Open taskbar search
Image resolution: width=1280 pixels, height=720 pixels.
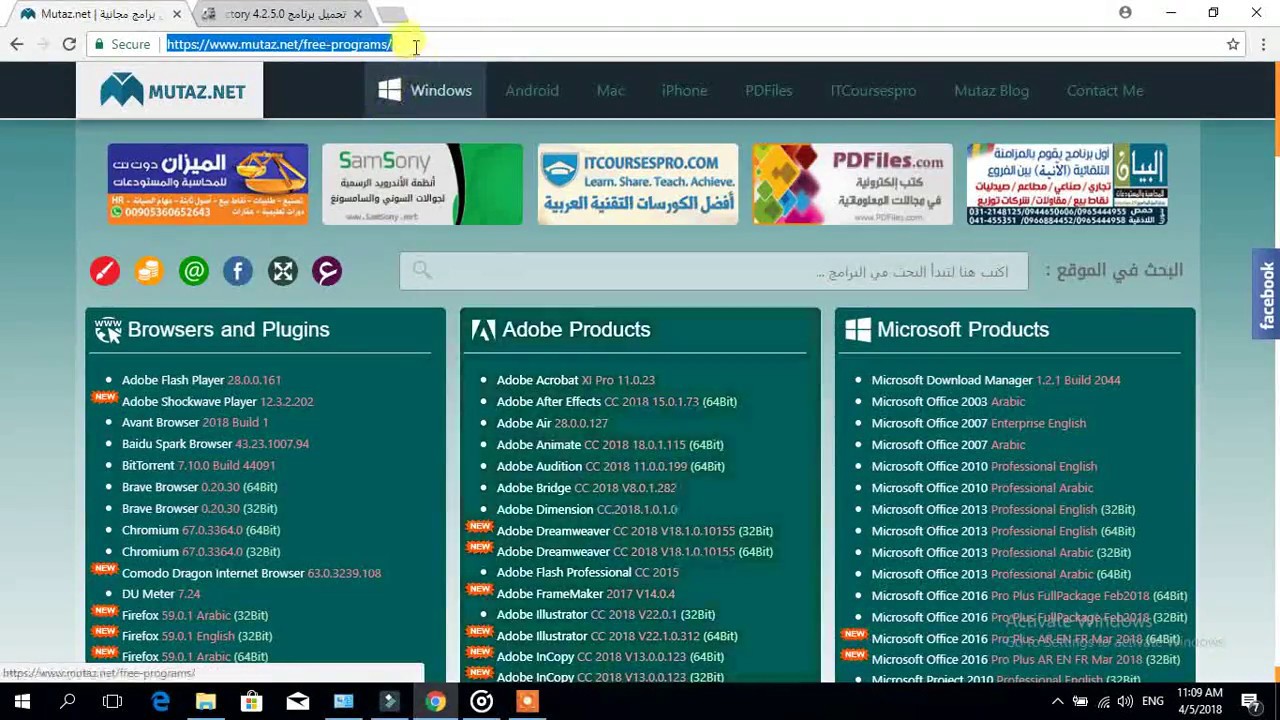click(68, 701)
